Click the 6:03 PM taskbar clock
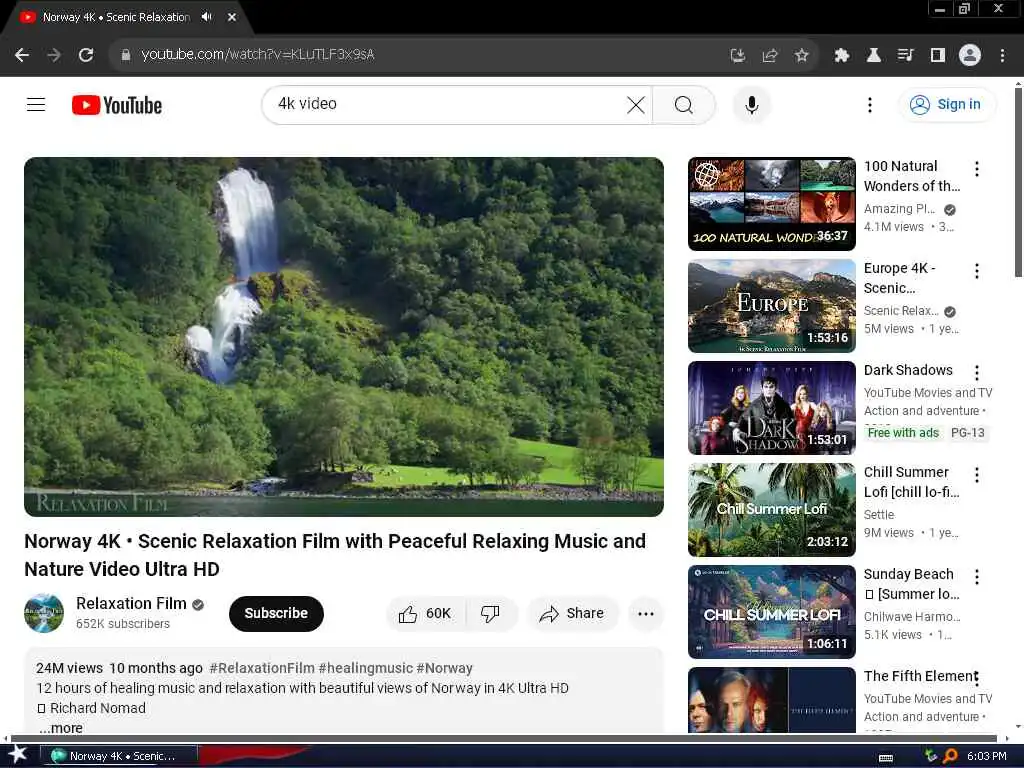This screenshot has height=768, width=1024. [x=986, y=756]
